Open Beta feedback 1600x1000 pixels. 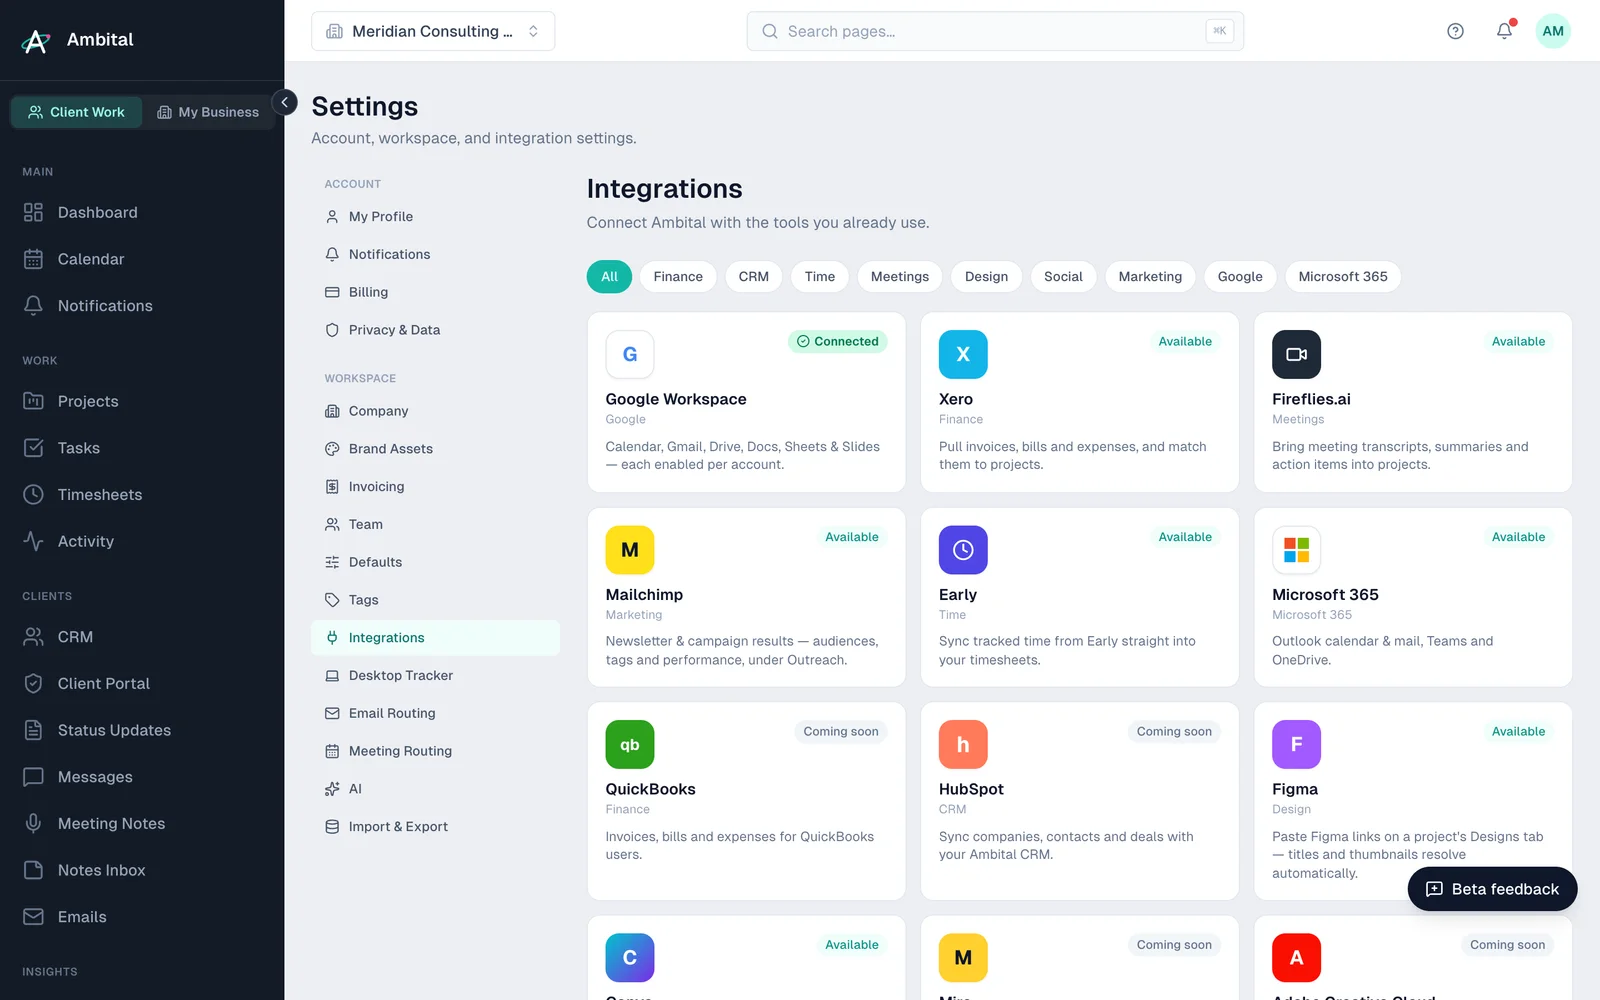tap(1492, 889)
